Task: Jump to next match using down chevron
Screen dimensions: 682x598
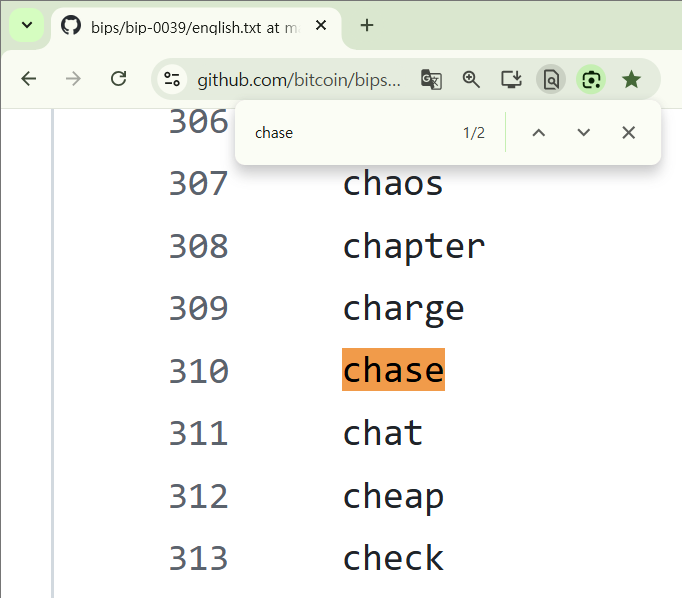Action: pyautogui.click(x=584, y=133)
